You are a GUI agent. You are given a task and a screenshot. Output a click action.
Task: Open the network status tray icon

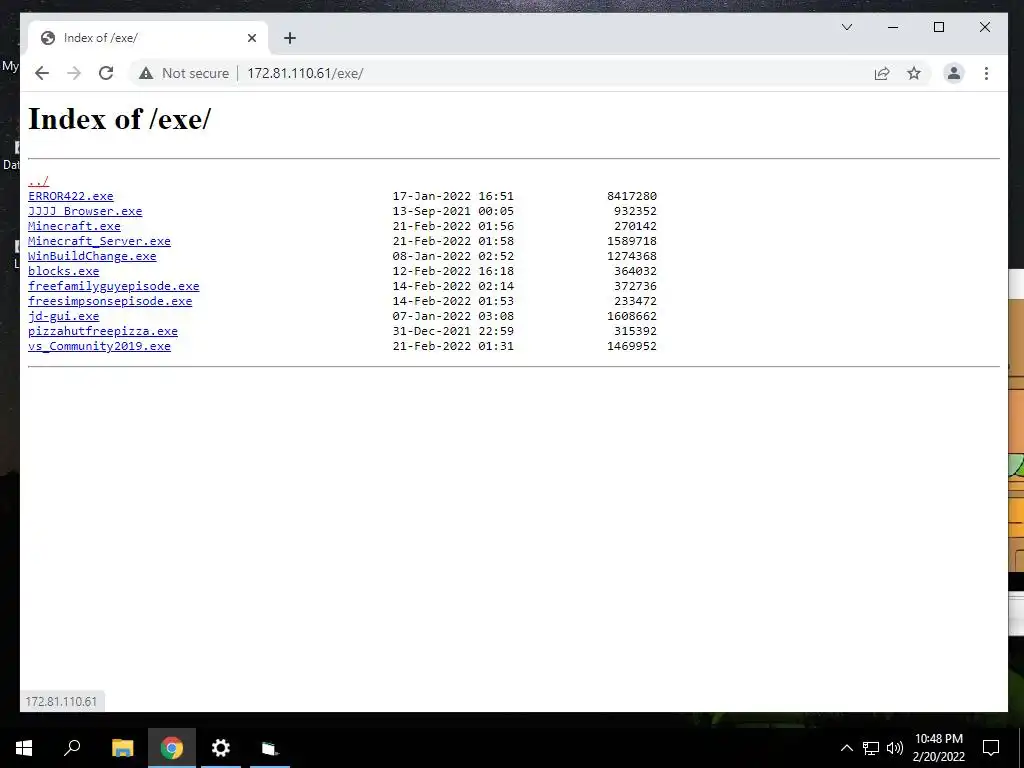point(871,748)
